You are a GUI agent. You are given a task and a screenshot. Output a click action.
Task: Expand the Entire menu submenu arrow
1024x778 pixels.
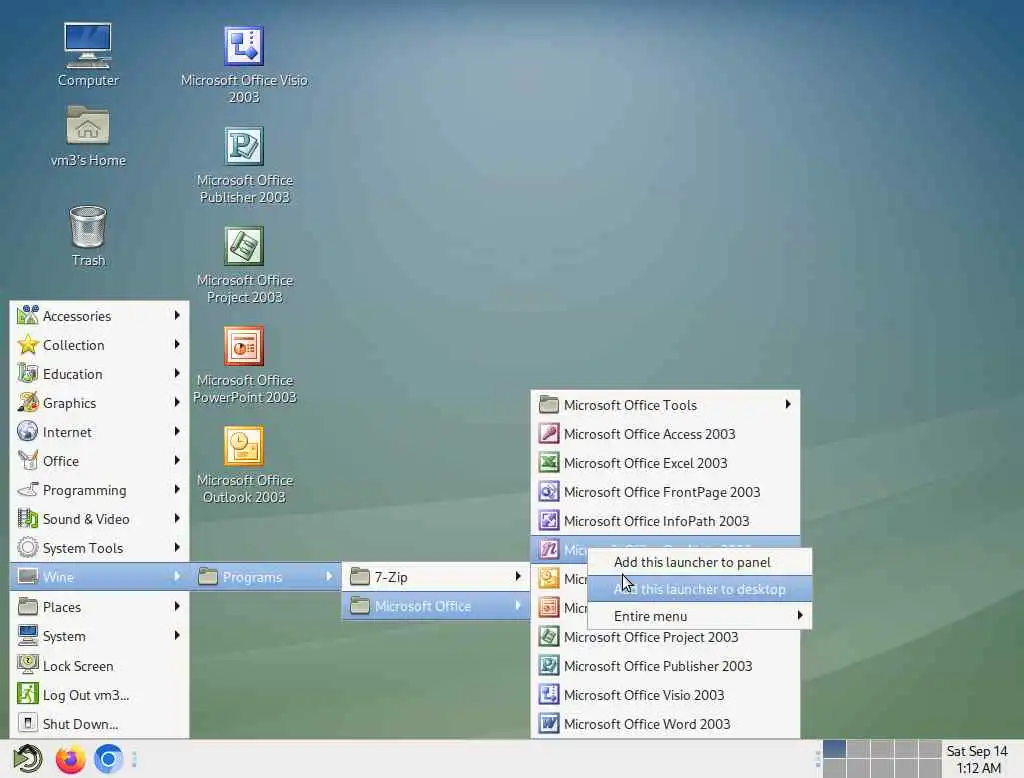(800, 615)
